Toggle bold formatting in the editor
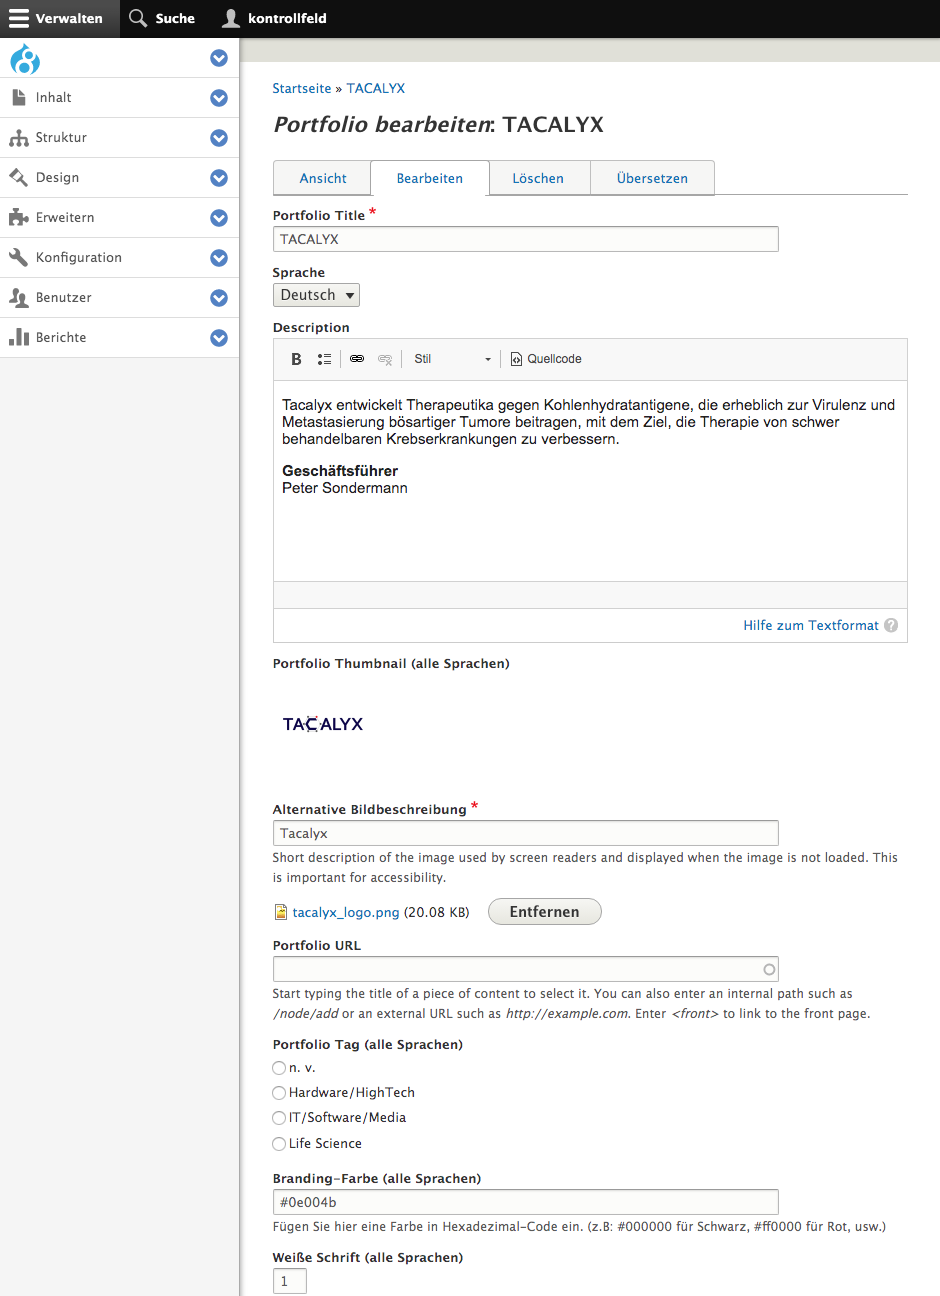The image size is (940, 1296). click(296, 359)
